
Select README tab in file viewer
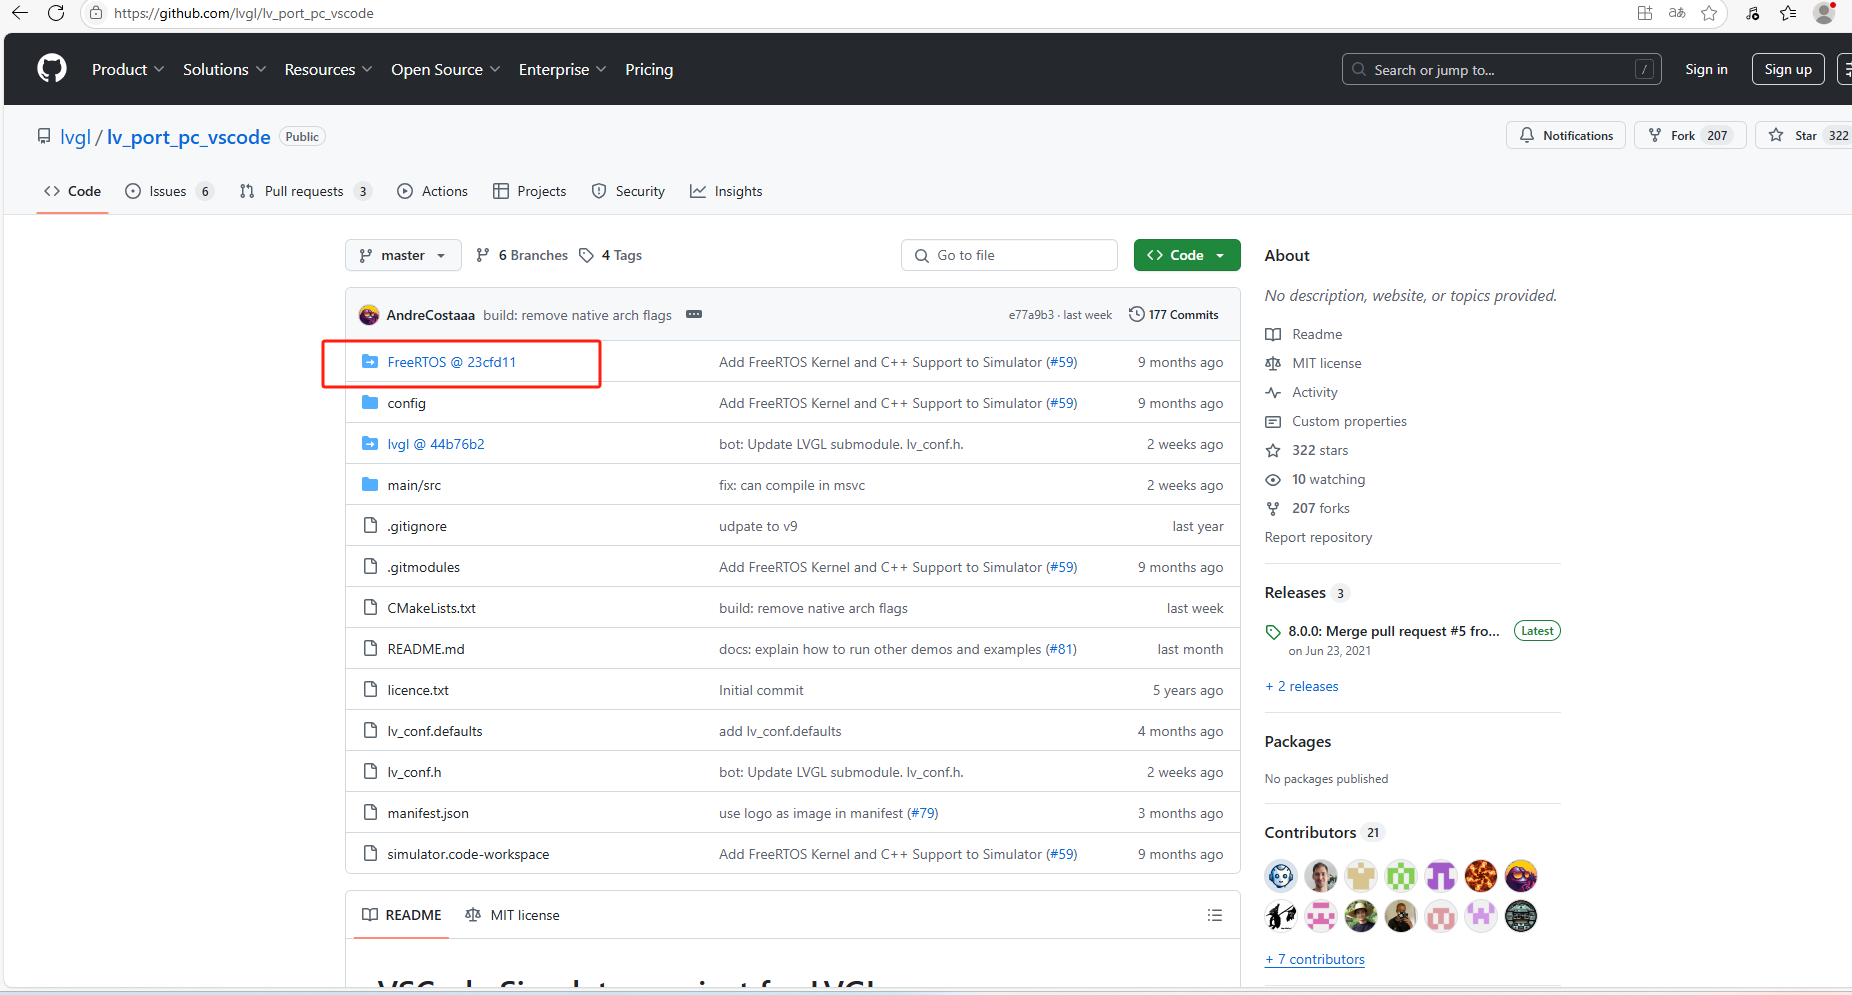[x=402, y=915]
